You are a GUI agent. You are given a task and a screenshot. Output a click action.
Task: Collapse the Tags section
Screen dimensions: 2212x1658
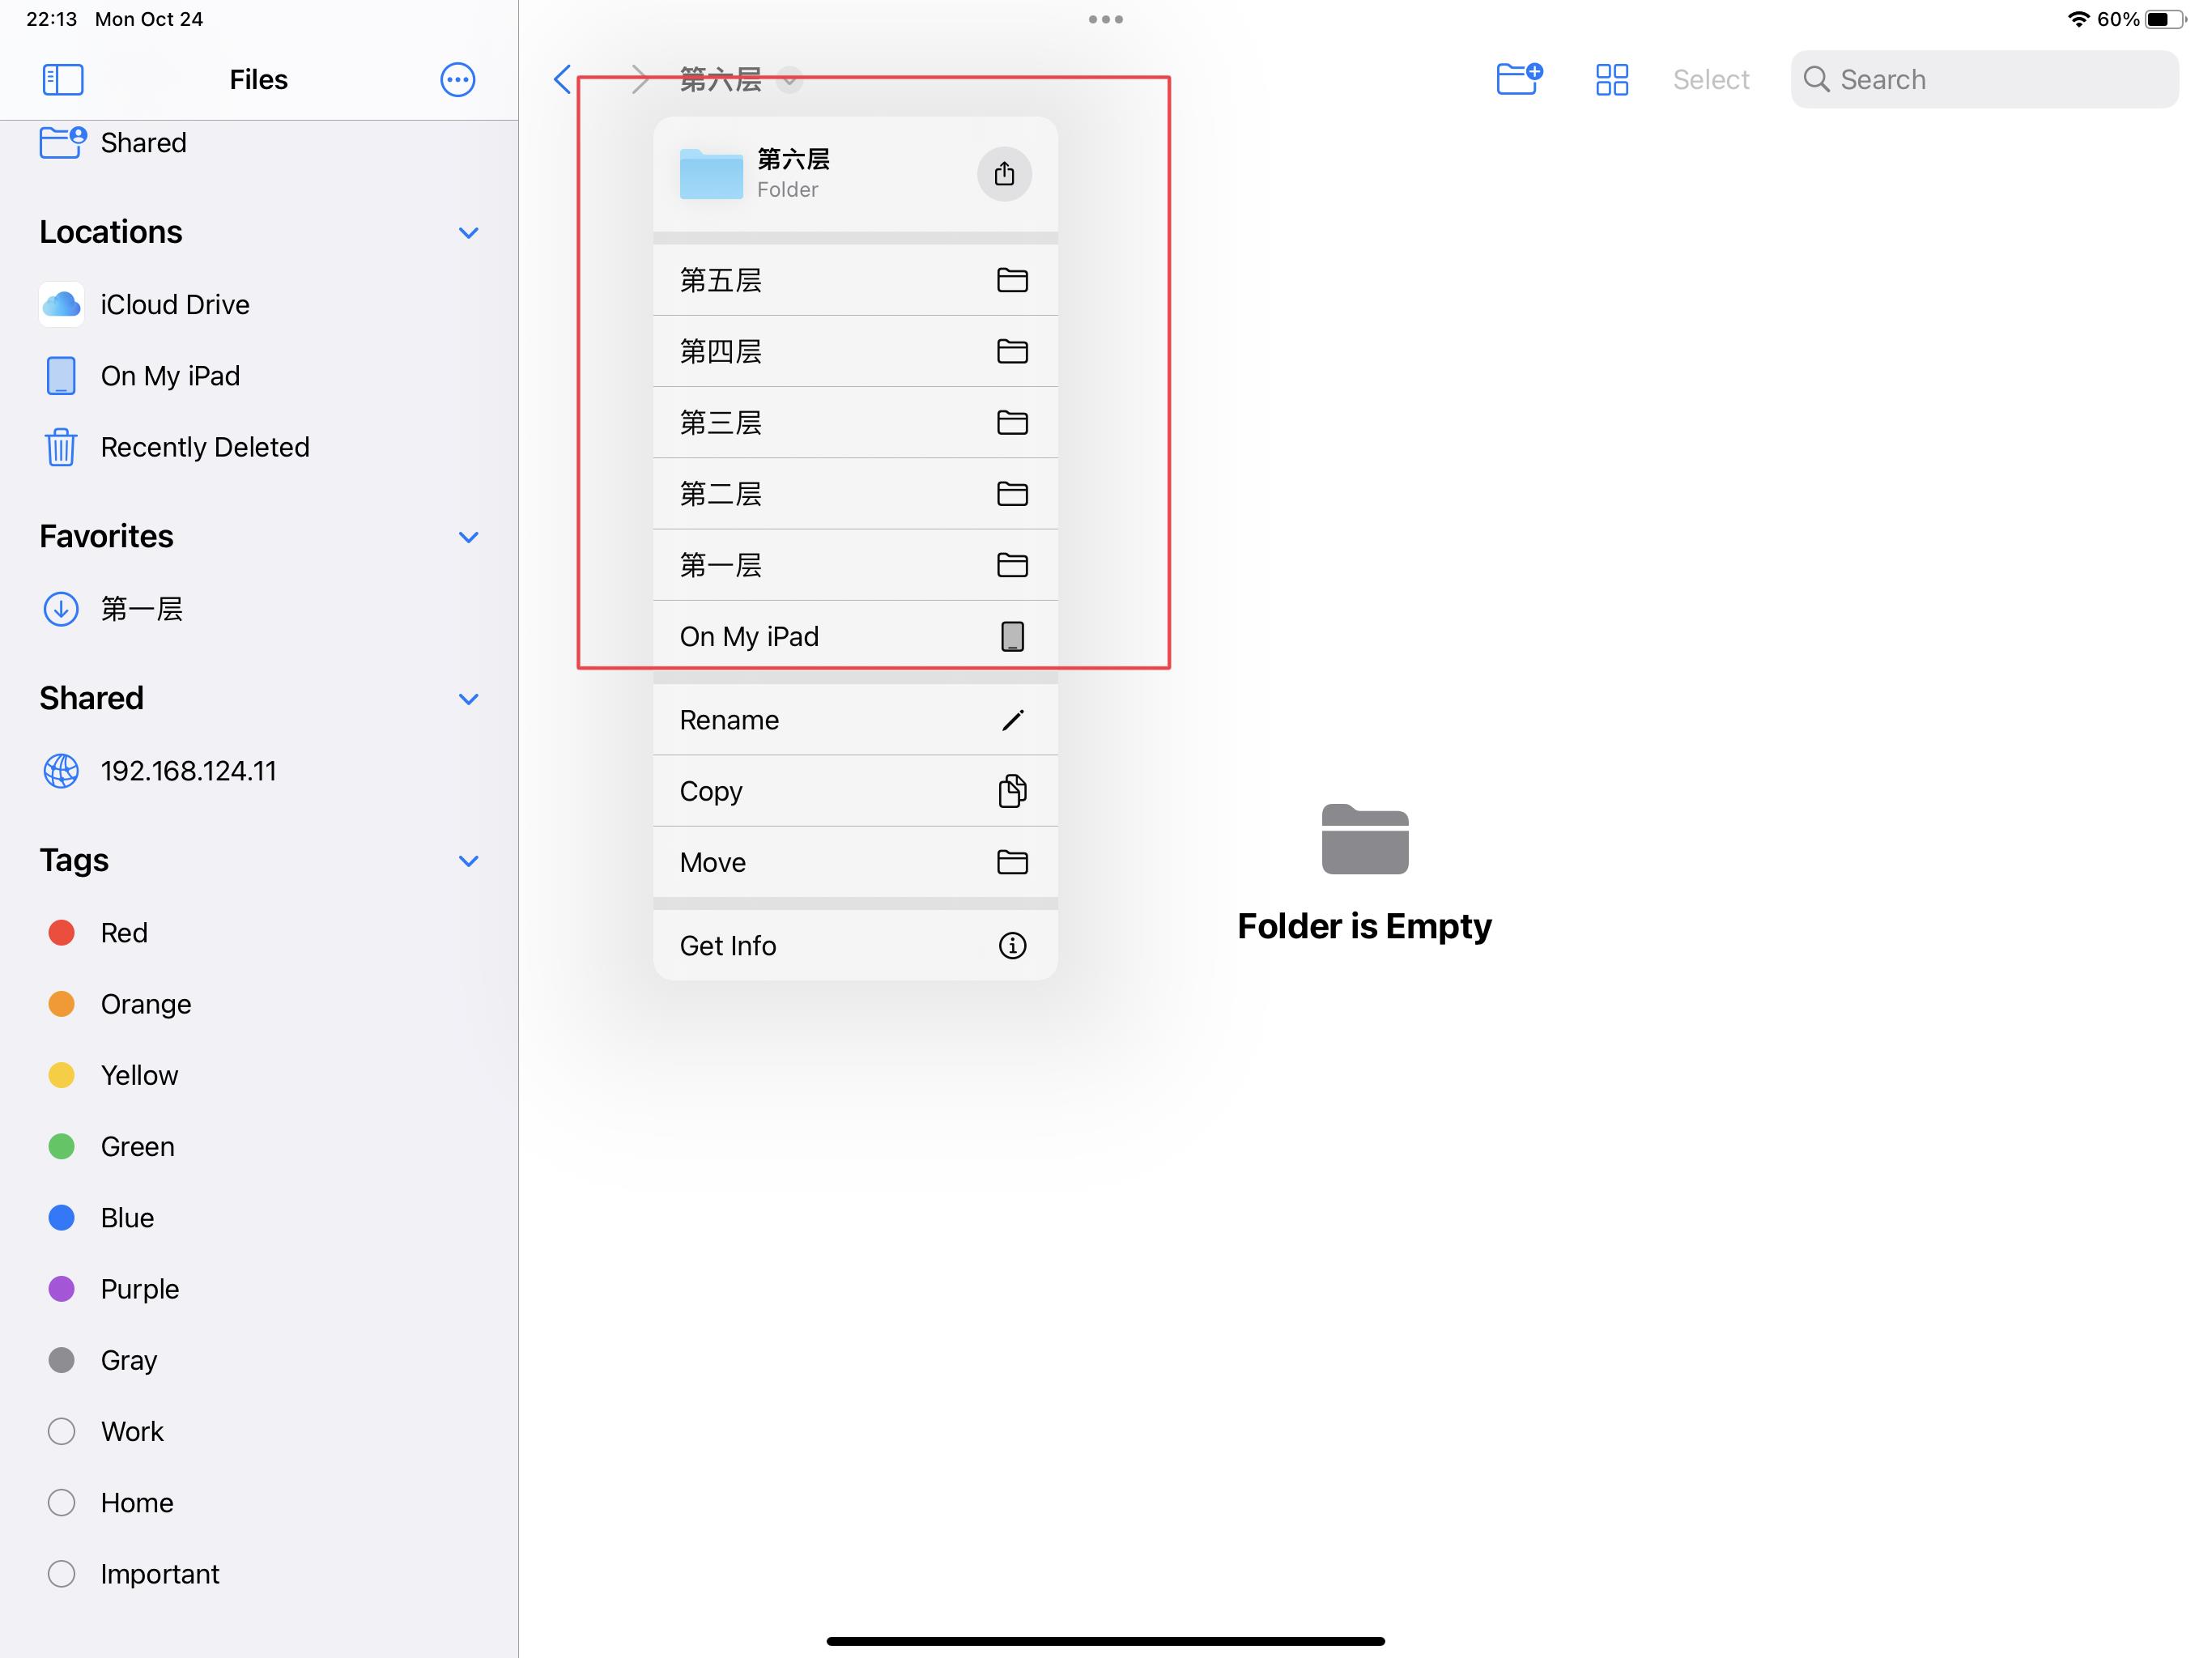point(469,860)
